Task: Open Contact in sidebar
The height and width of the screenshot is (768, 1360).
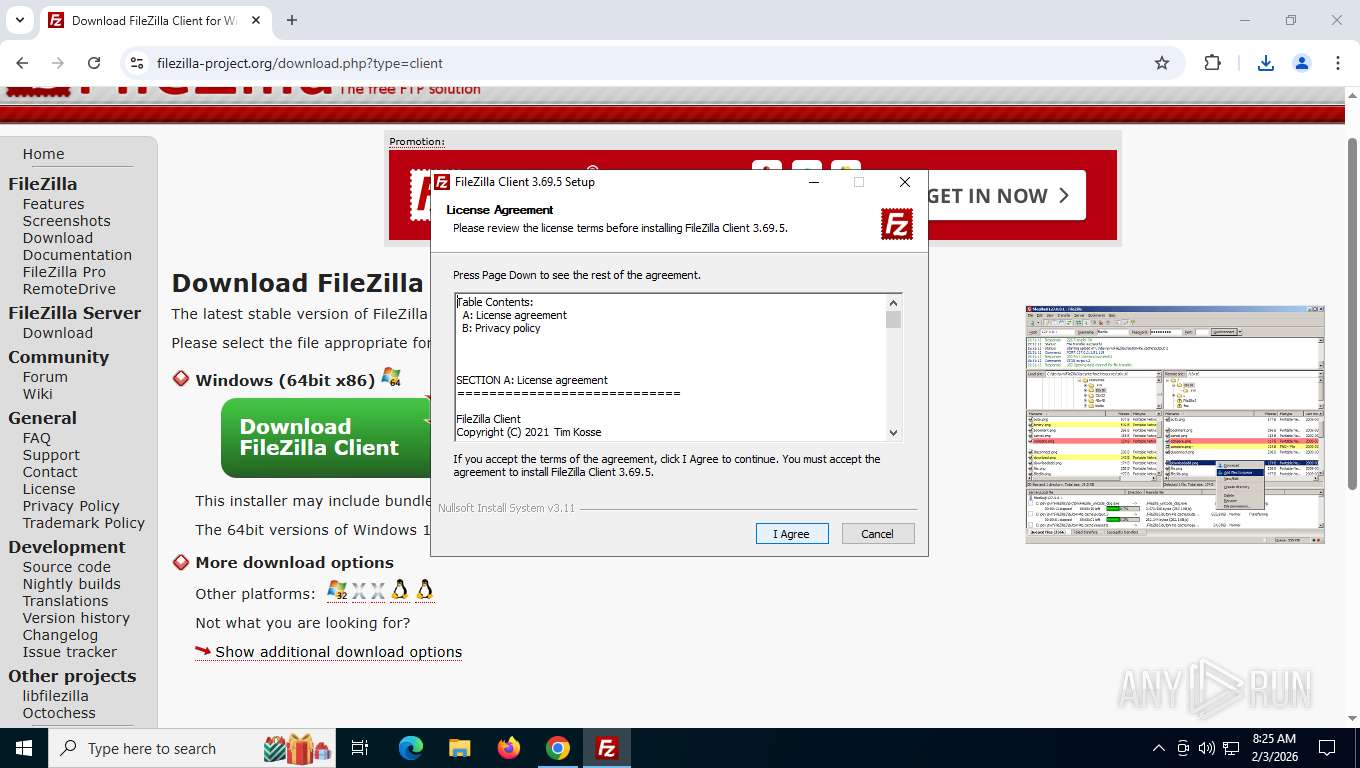Action: click(50, 472)
